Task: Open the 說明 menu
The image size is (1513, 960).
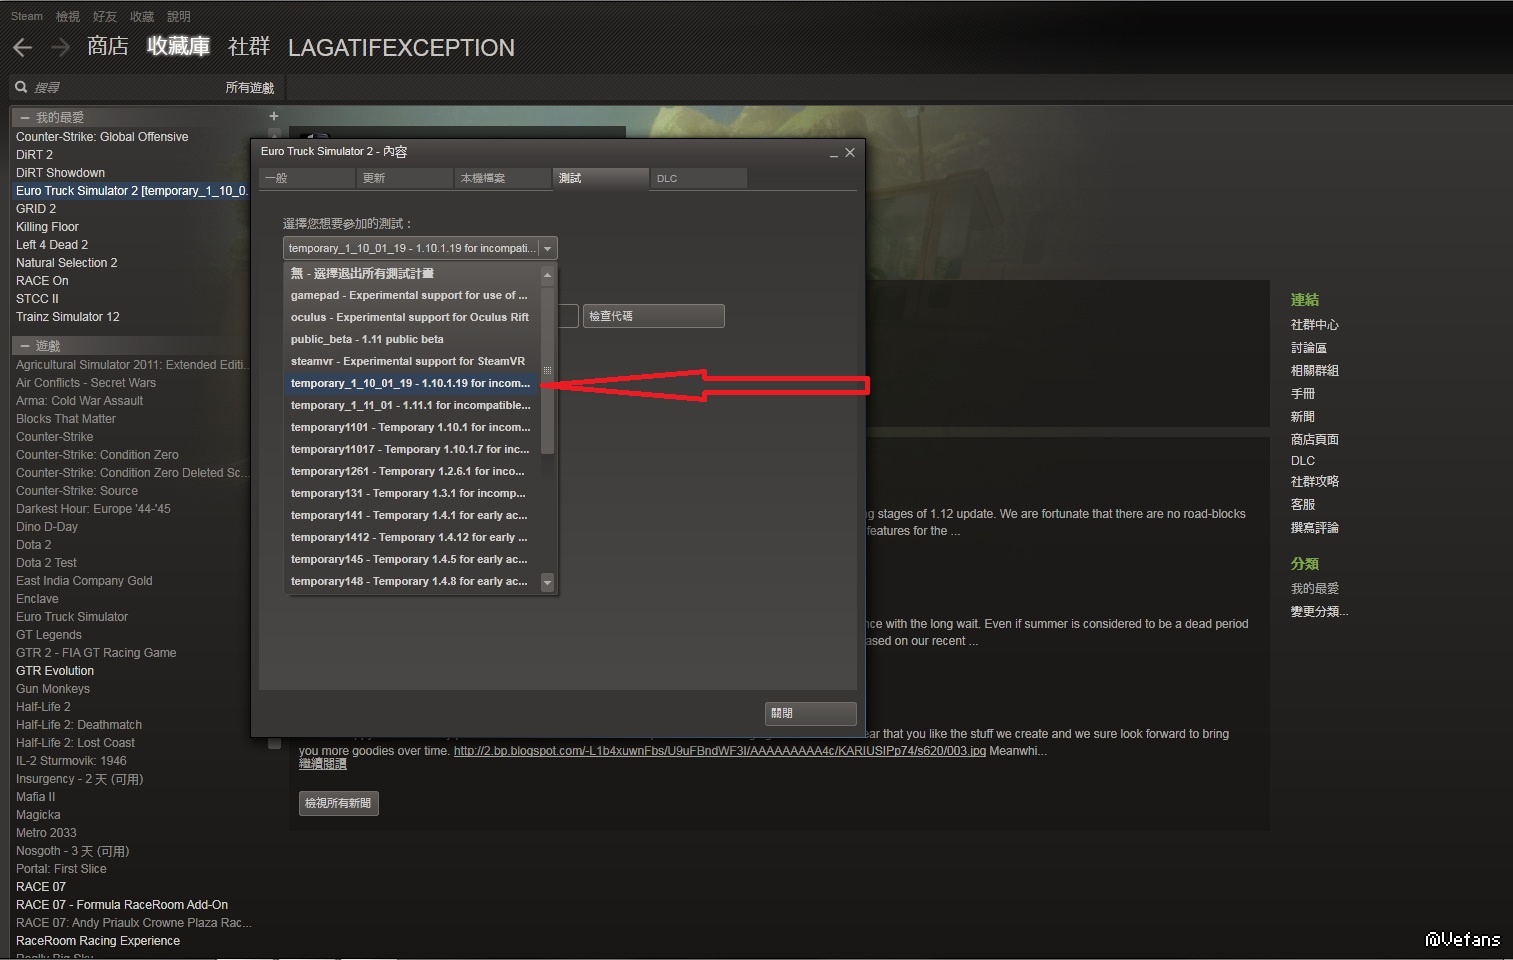Action: (179, 16)
